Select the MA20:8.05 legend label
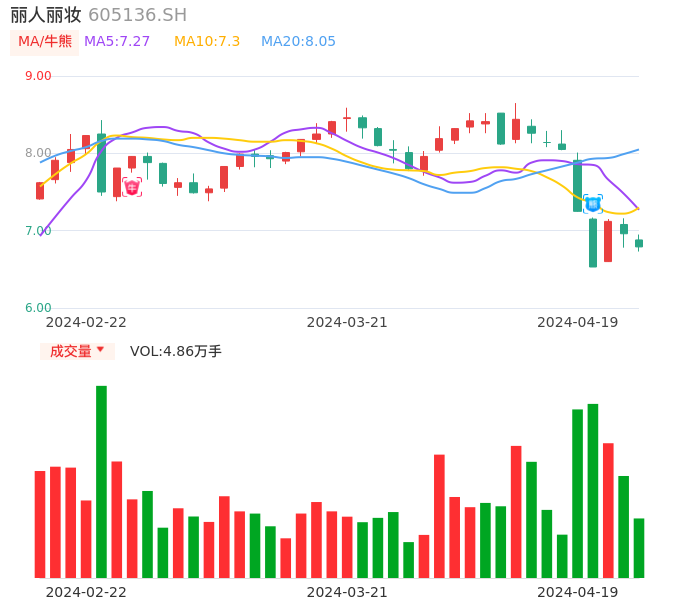 click(298, 42)
